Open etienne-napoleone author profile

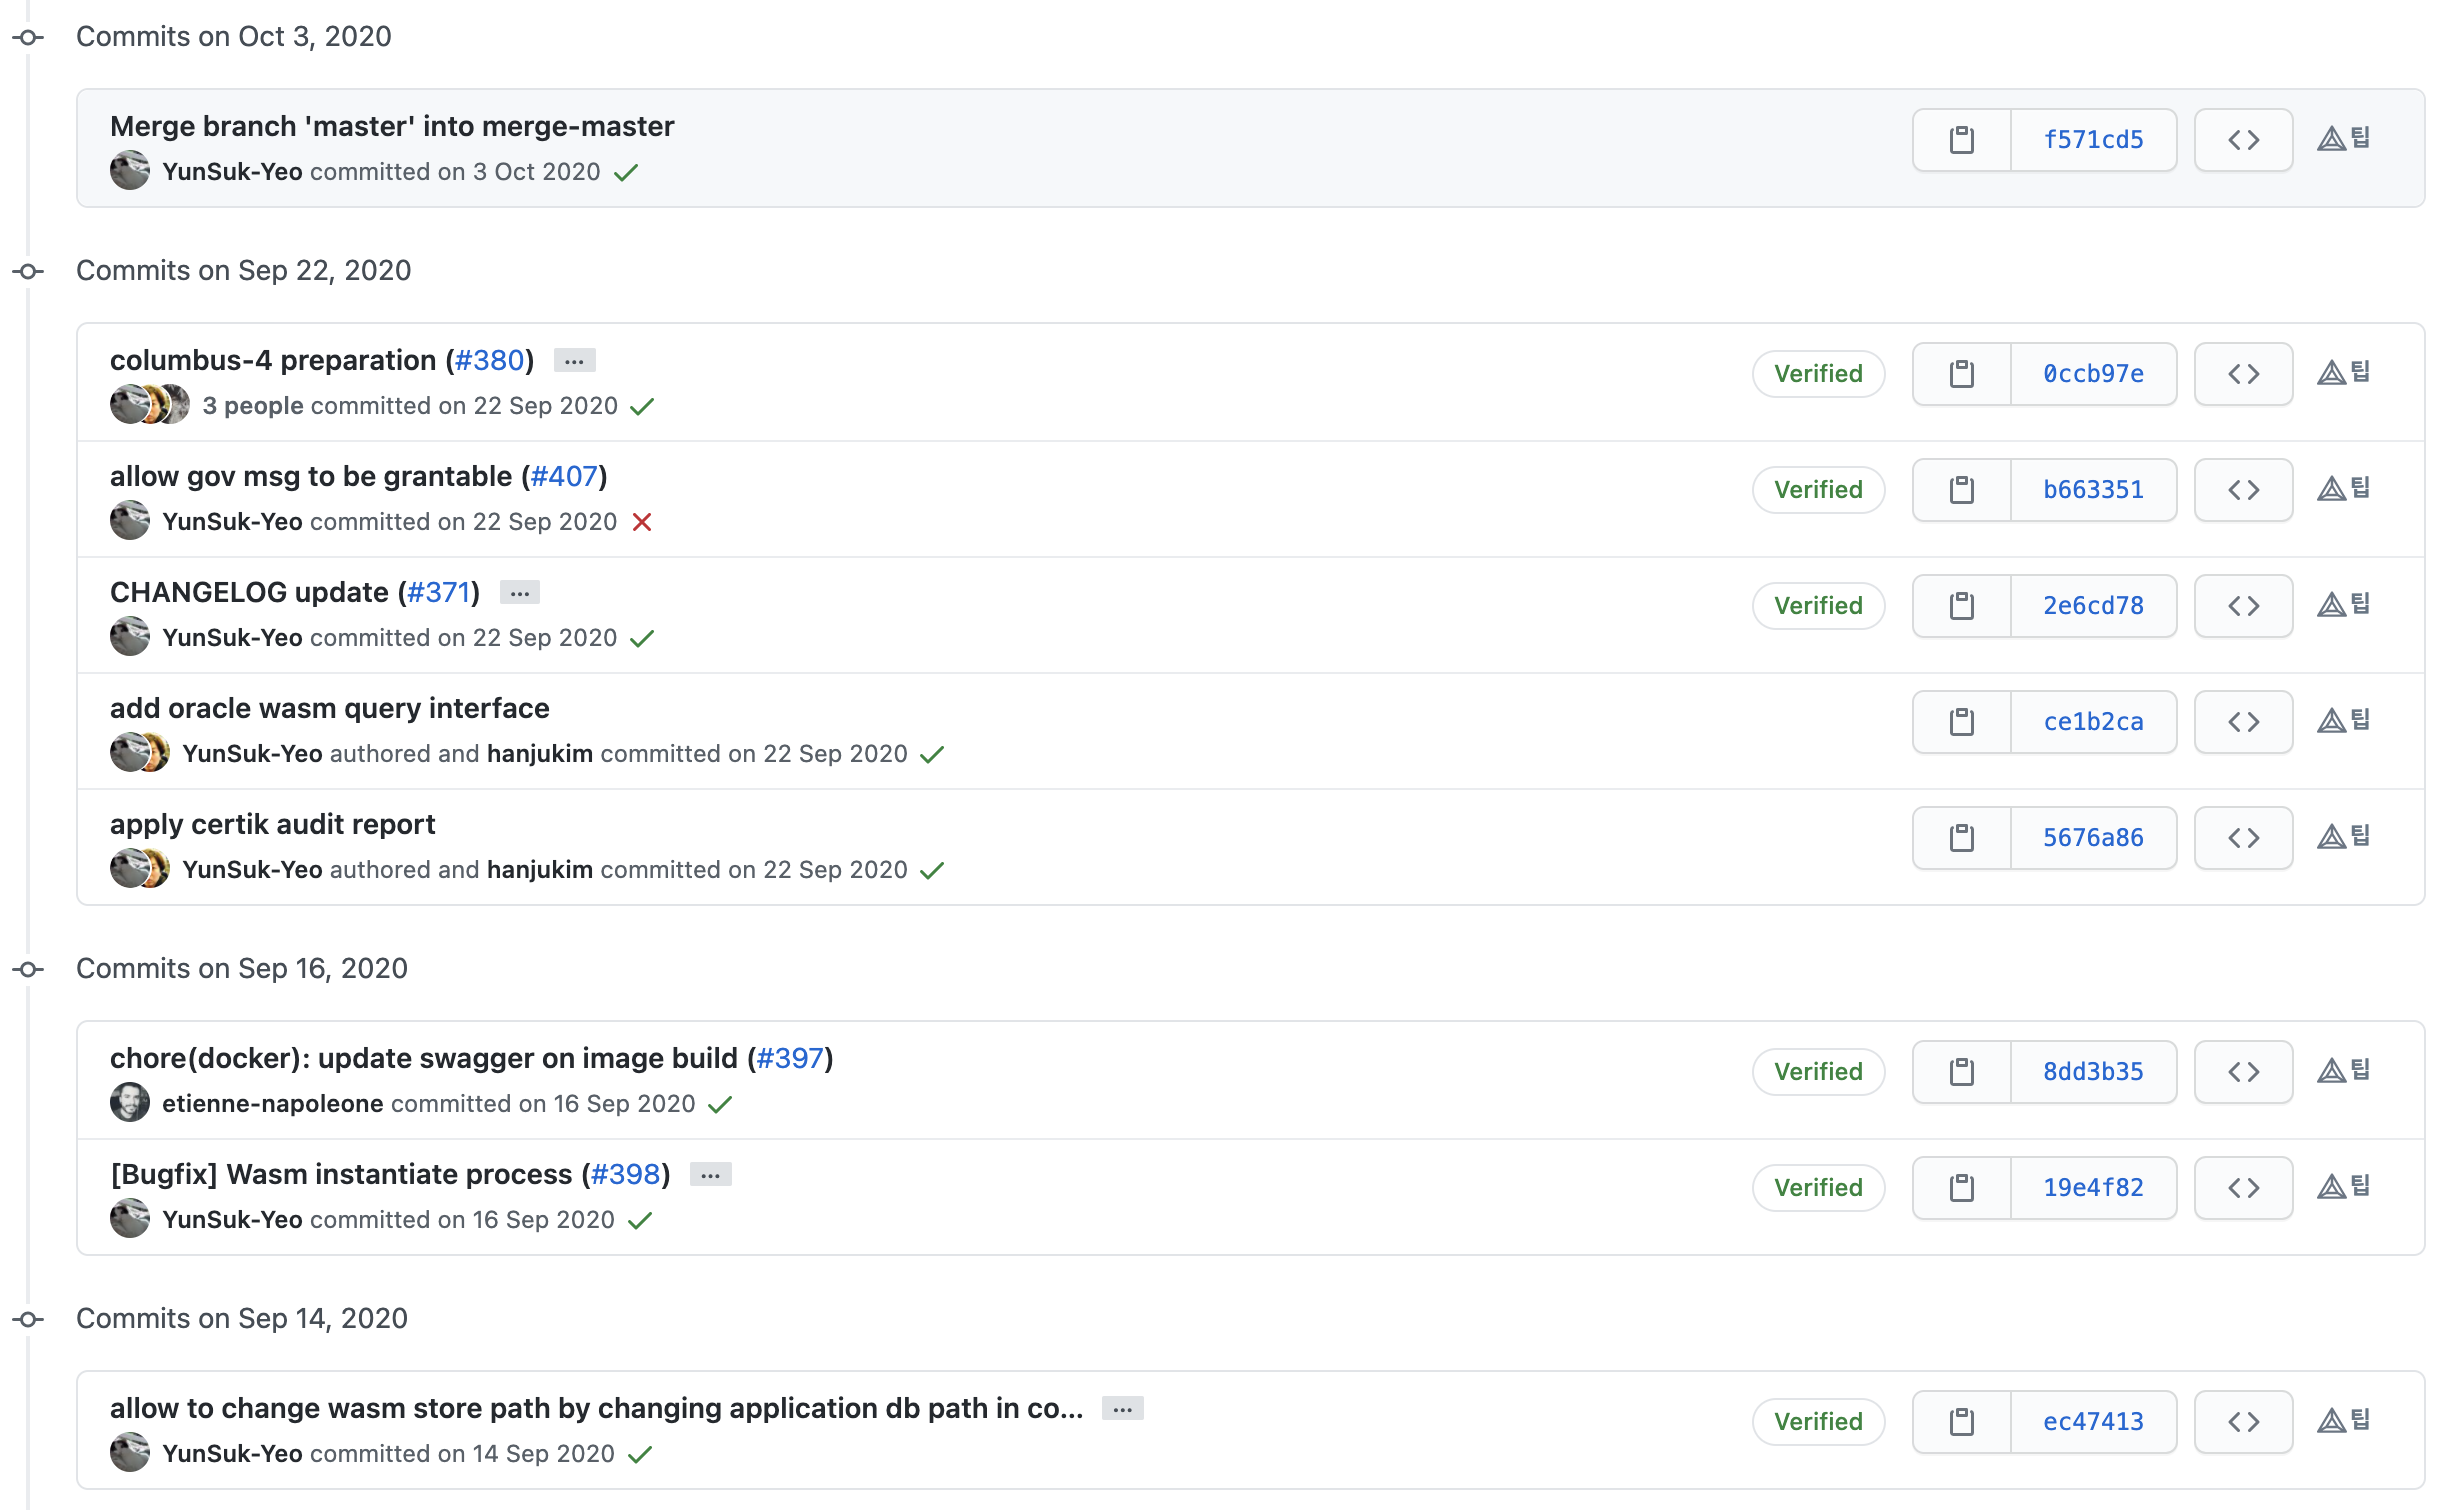272,1104
